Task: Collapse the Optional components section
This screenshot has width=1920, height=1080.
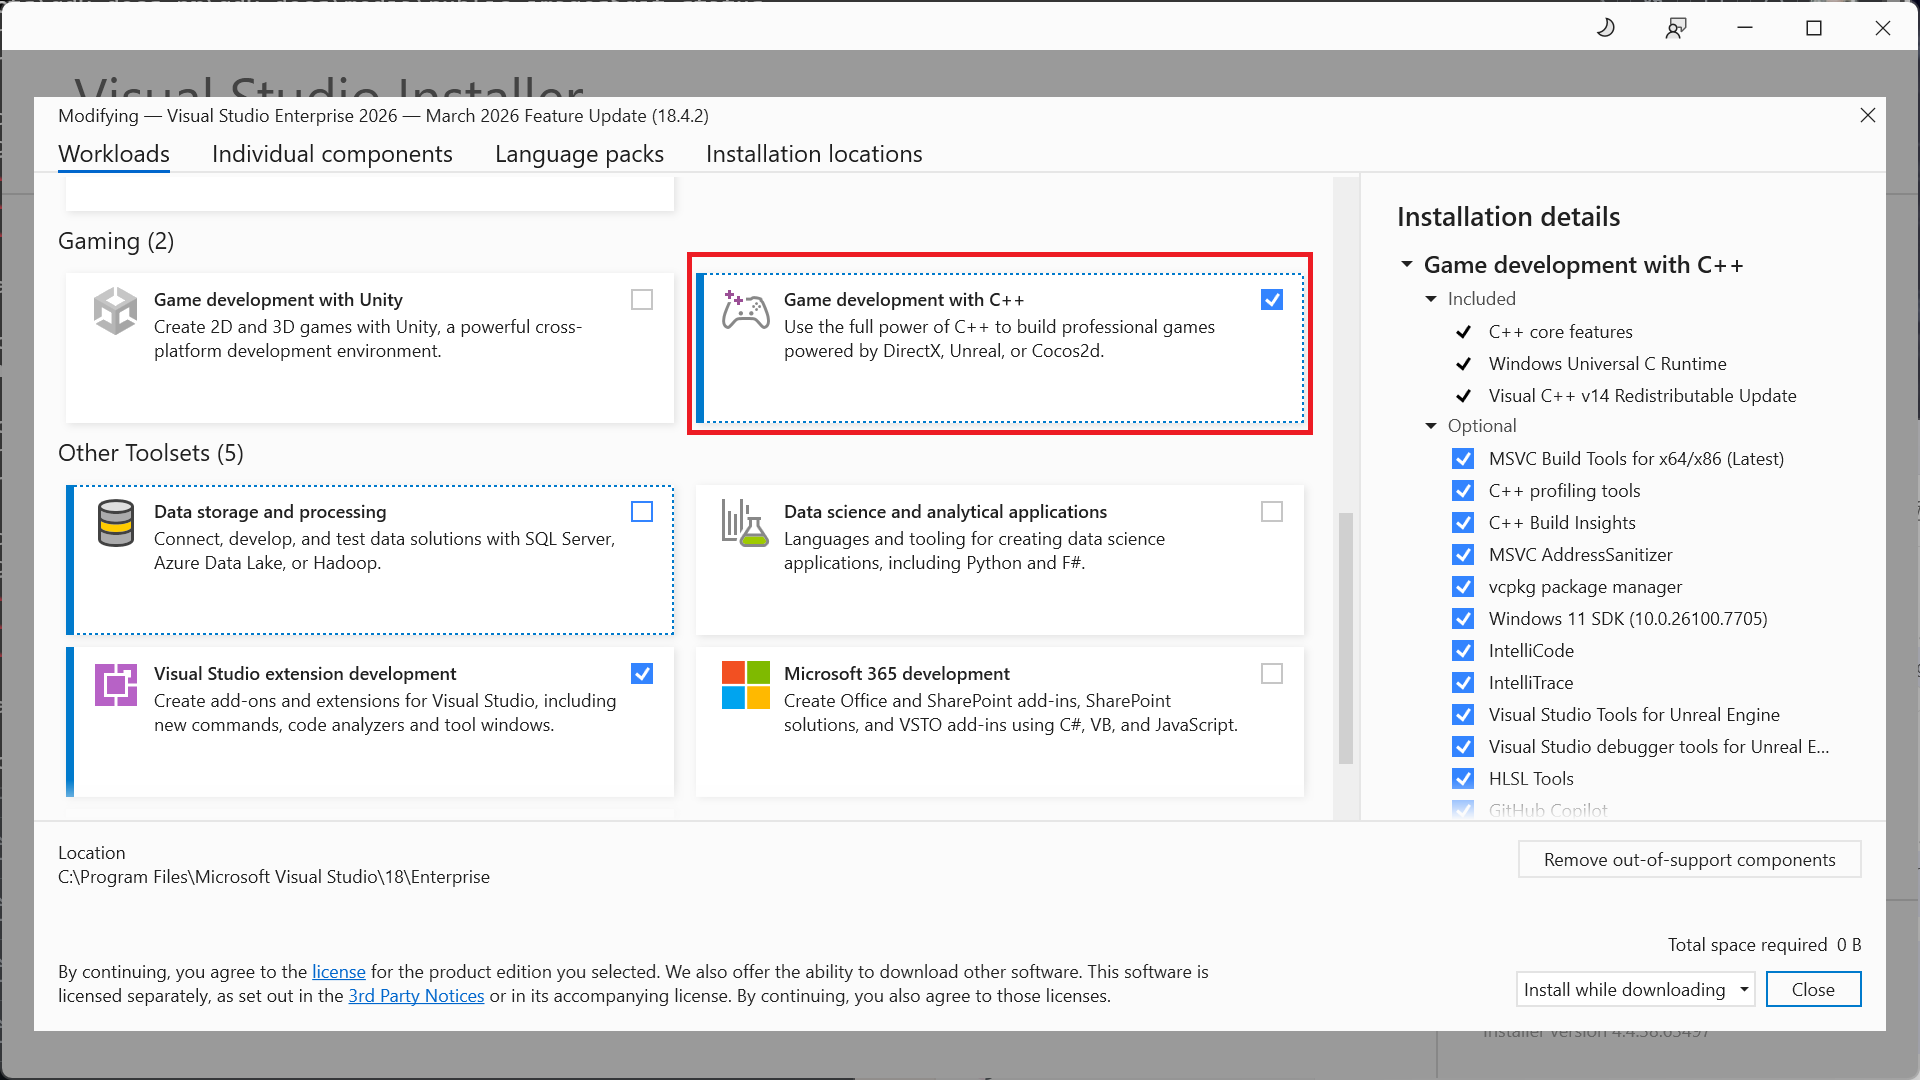Action: click(x=1431, y=426)
